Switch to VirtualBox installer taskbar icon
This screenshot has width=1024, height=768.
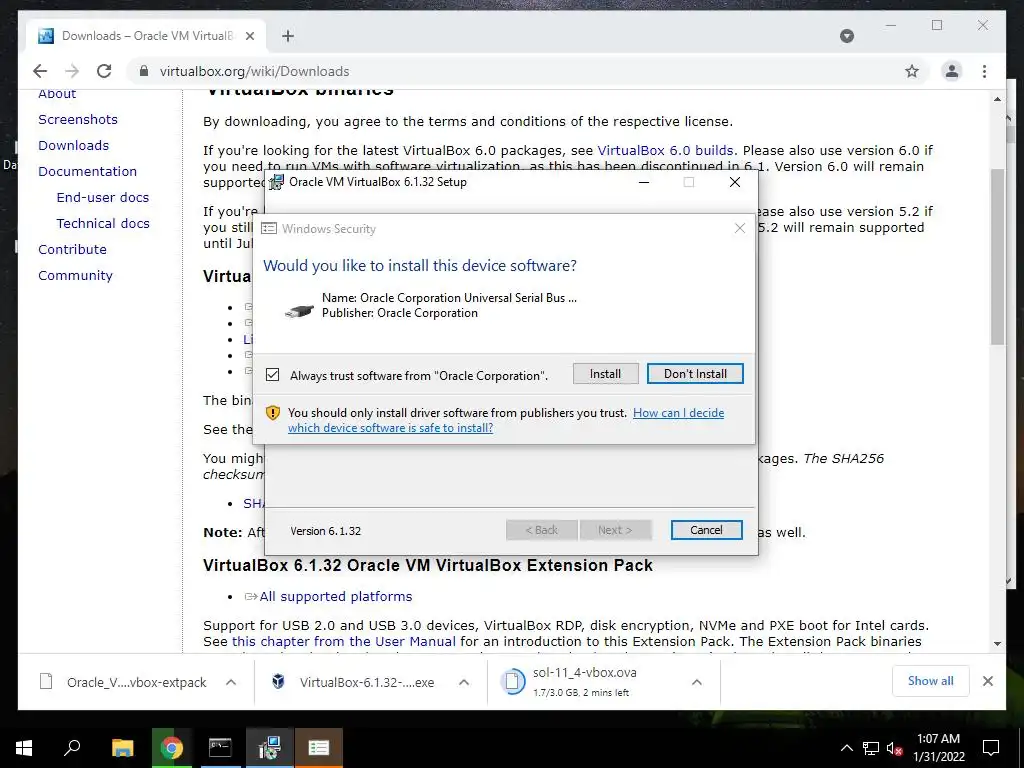(x=269, y=747)
